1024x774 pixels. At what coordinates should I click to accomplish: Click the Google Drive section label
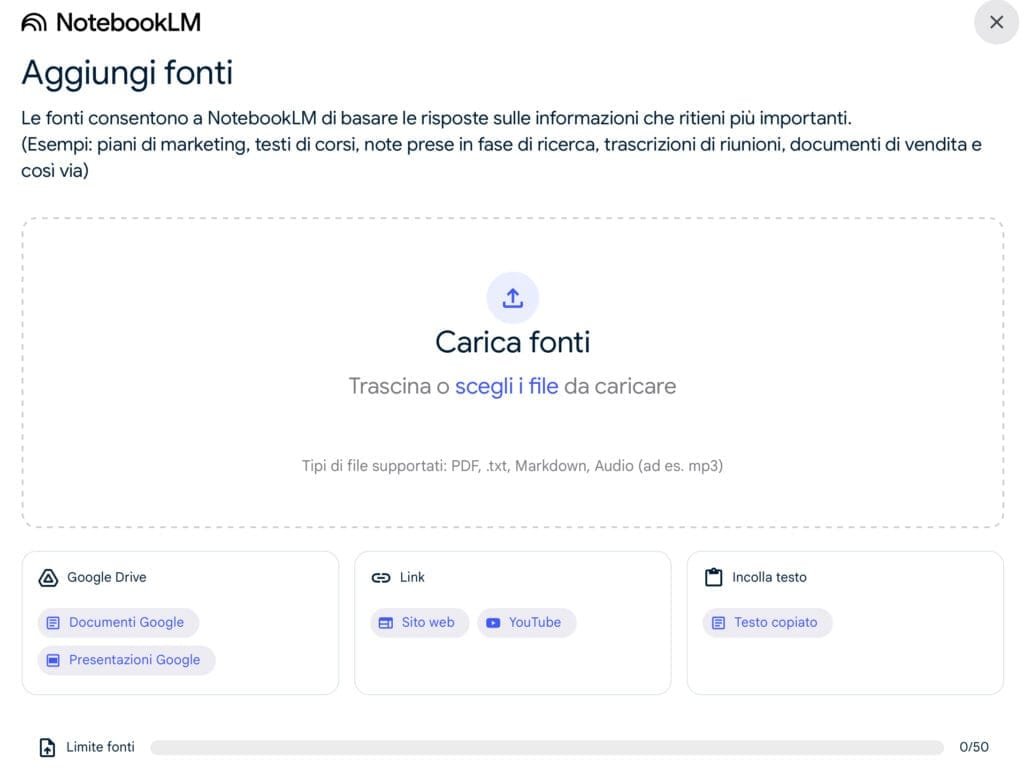[107, 578]
